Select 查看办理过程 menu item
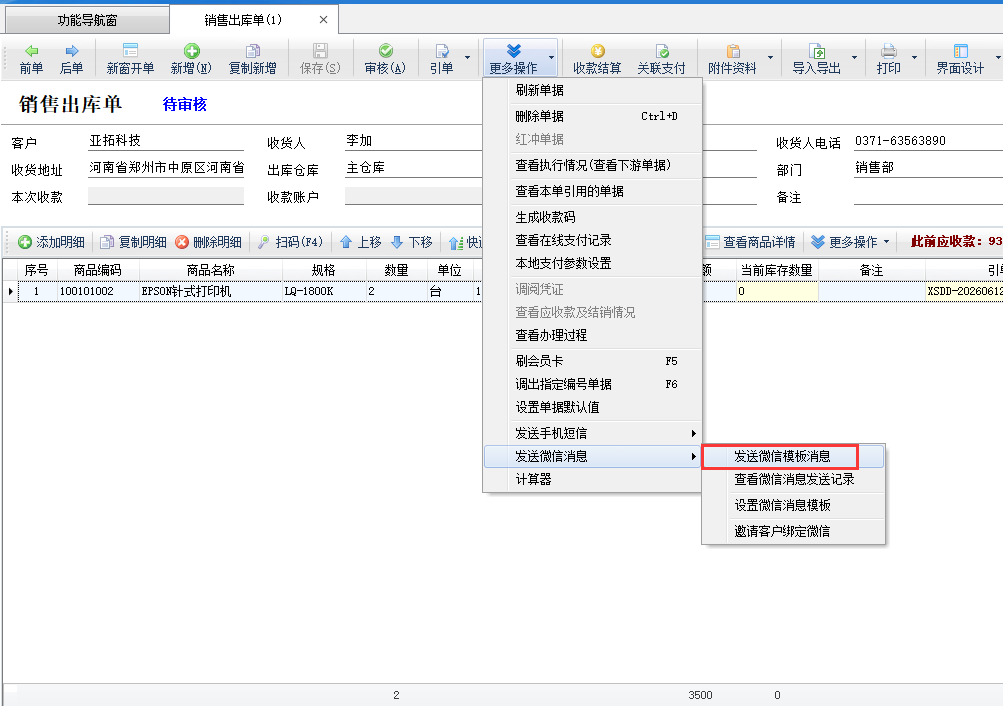Image resolution: width=1003 pixels, height=706 pixels. point(592,335)
